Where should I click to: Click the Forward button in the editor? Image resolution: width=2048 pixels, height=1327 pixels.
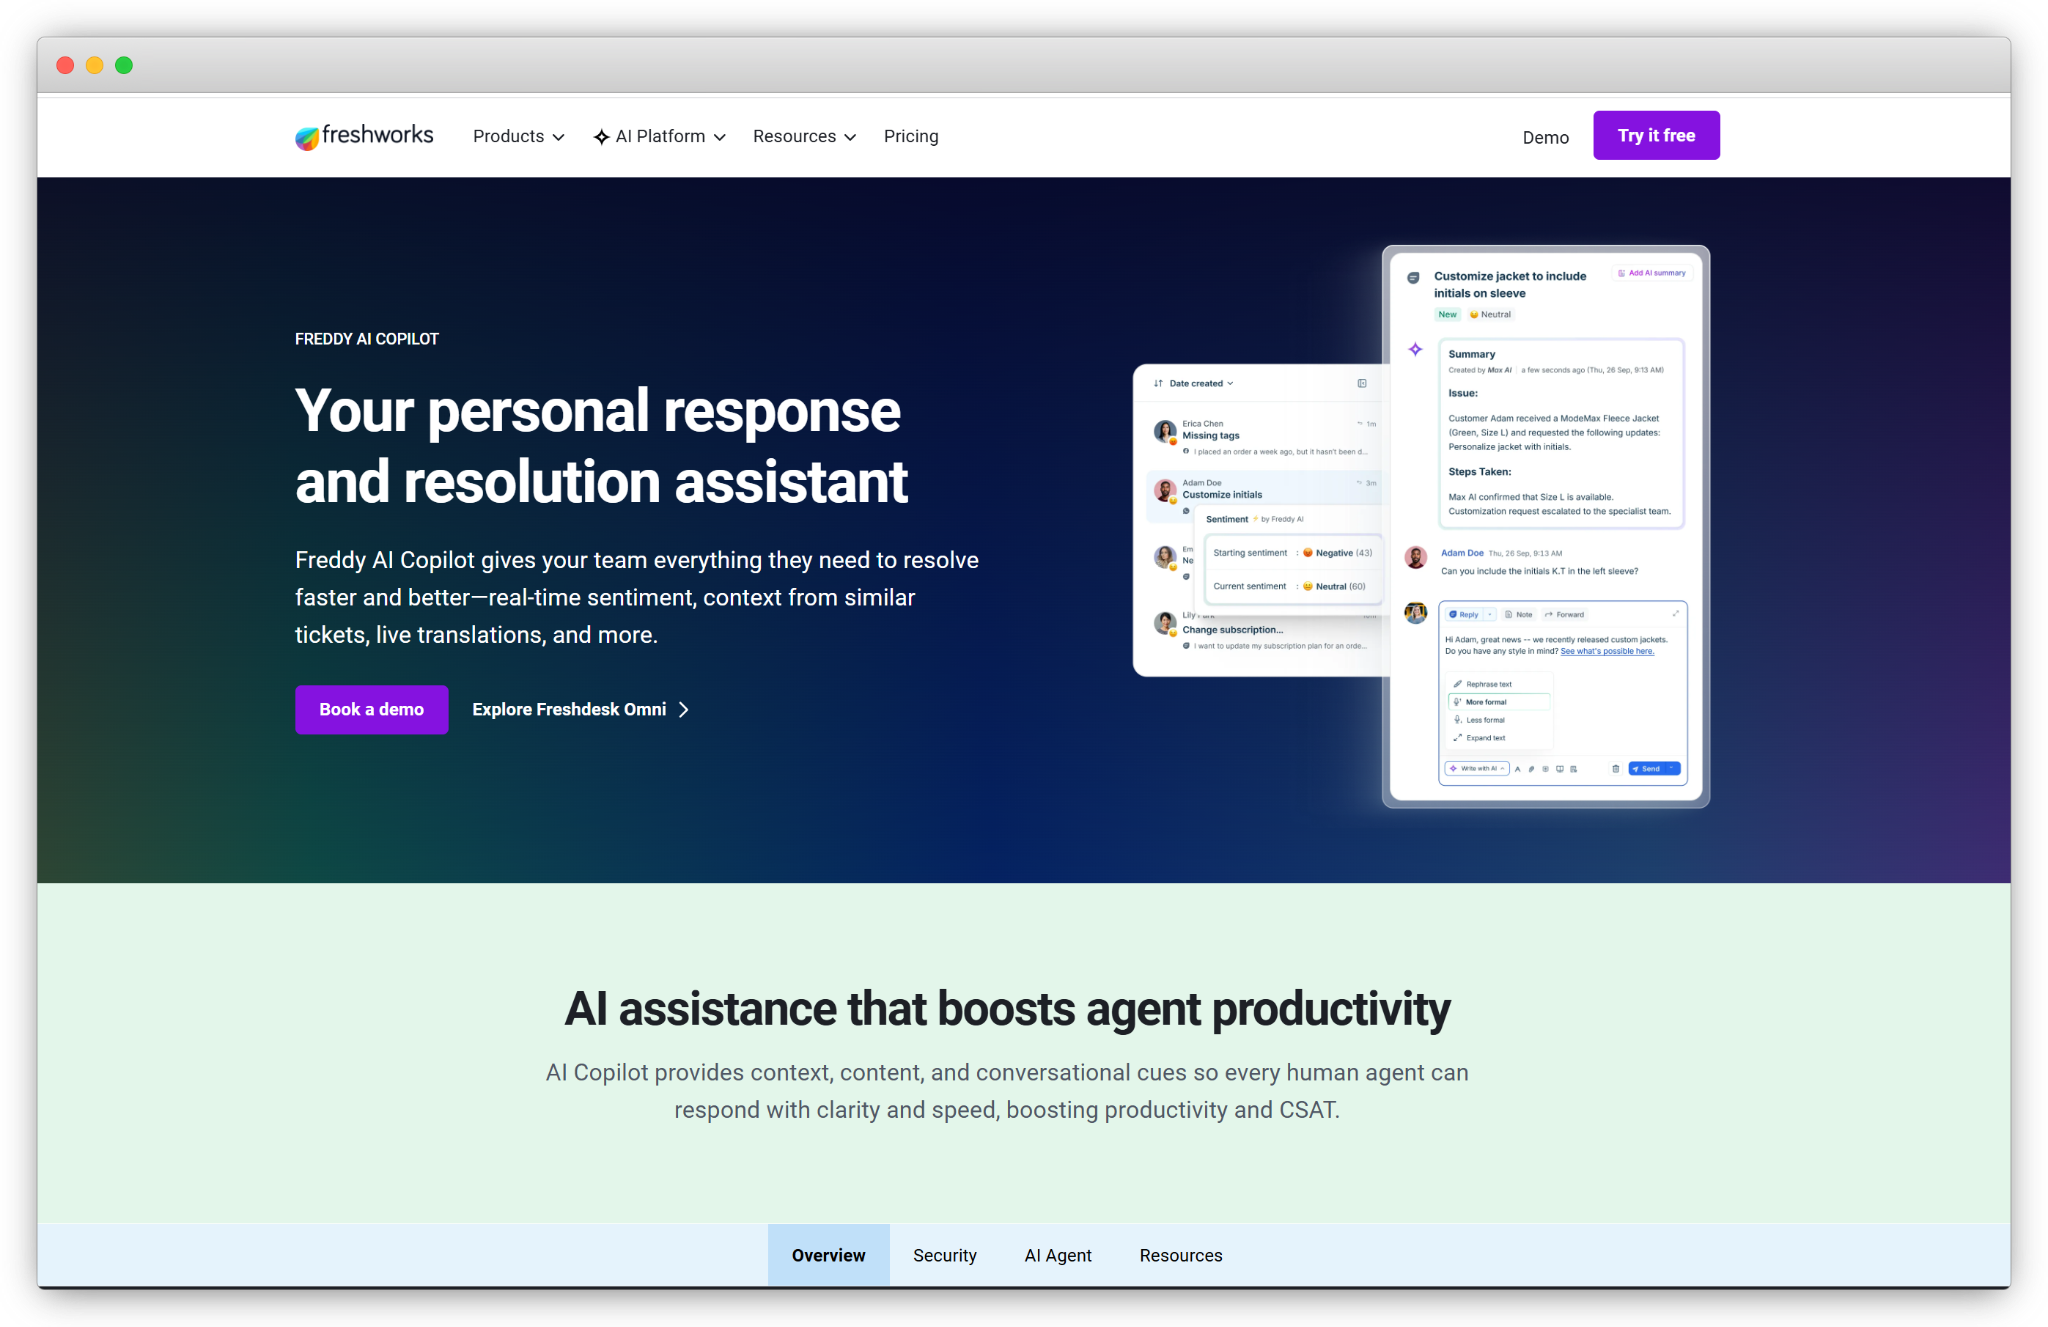pyautogui.click(x=1565, y=615)
